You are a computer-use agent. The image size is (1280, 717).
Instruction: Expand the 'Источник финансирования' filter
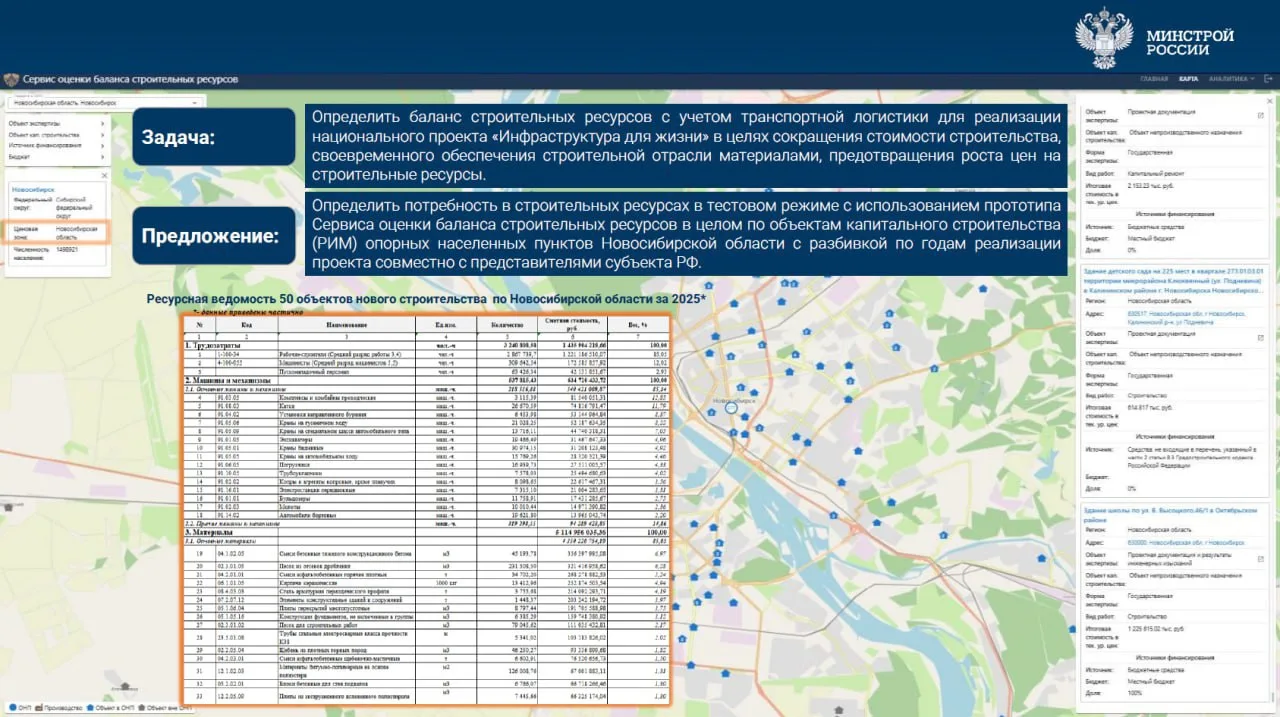point(56,145)
